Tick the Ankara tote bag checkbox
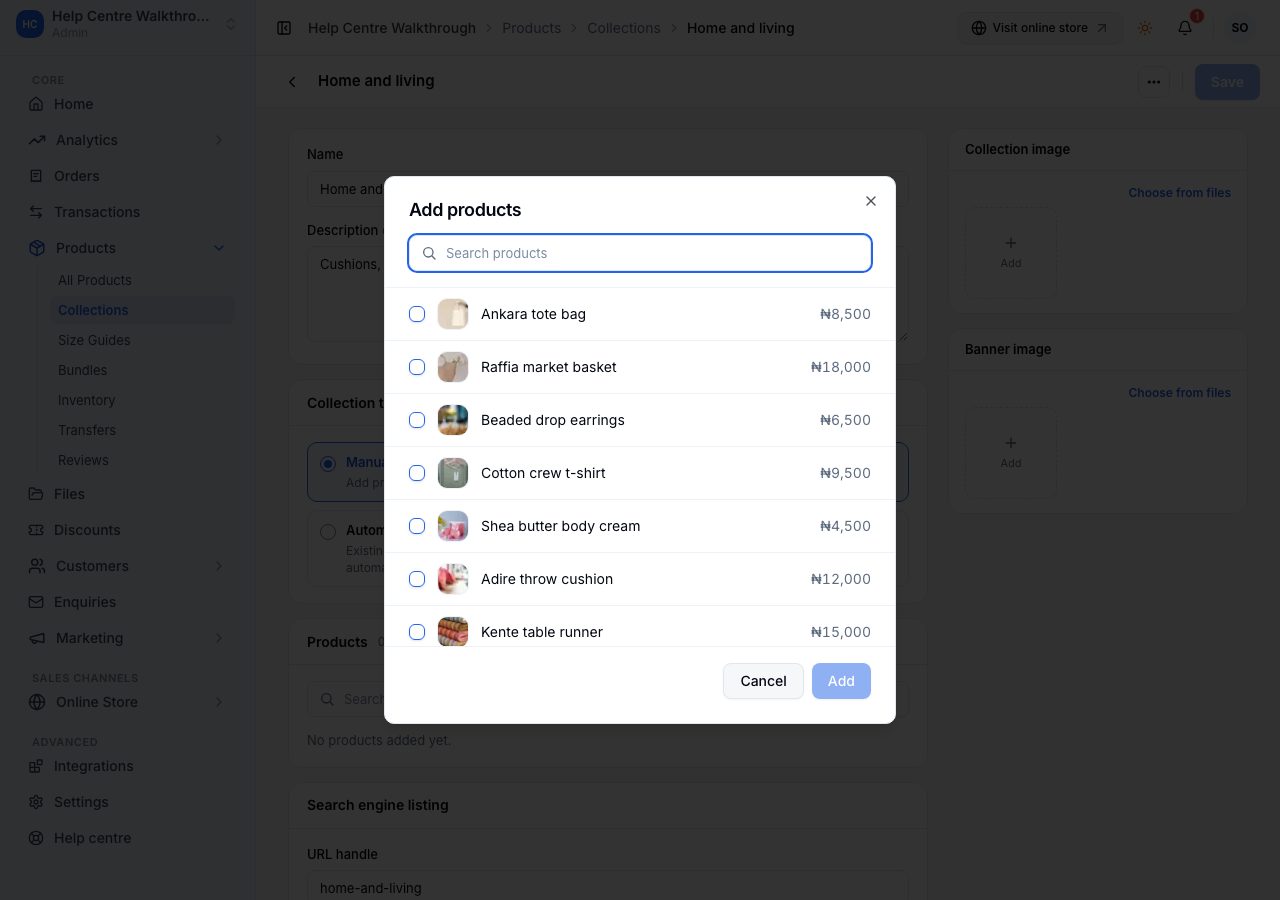The height and width of the screenshot is (900, 1280). click(x=417, y=314)
